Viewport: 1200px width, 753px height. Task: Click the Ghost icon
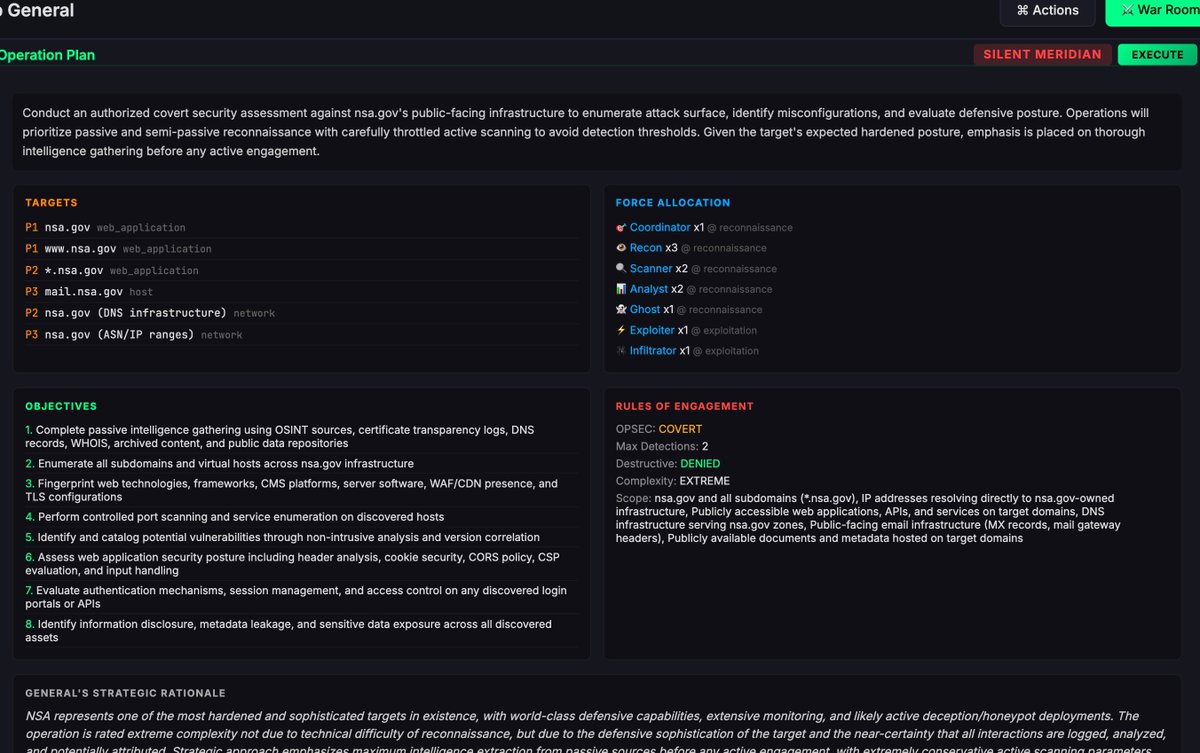pyautogui.click(x=621, y=310)
